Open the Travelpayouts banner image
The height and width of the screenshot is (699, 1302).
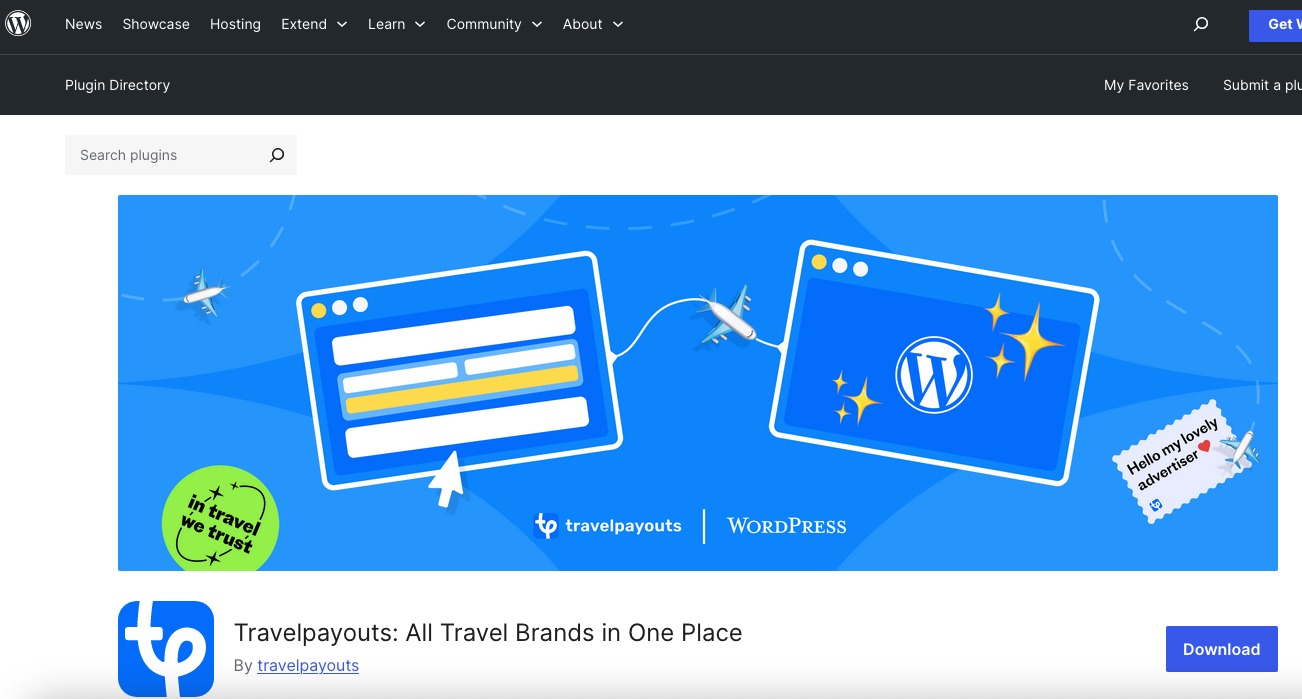coord(698,383)
